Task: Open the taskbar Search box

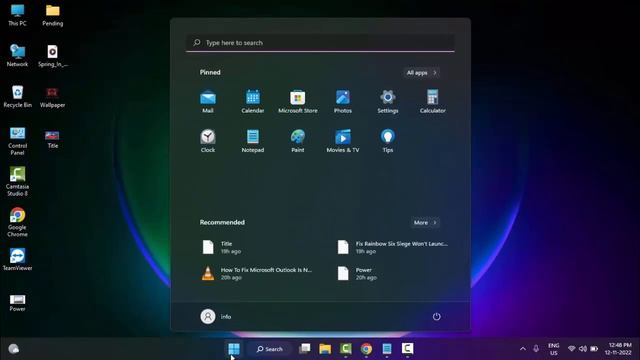Action: click(269, 349)
